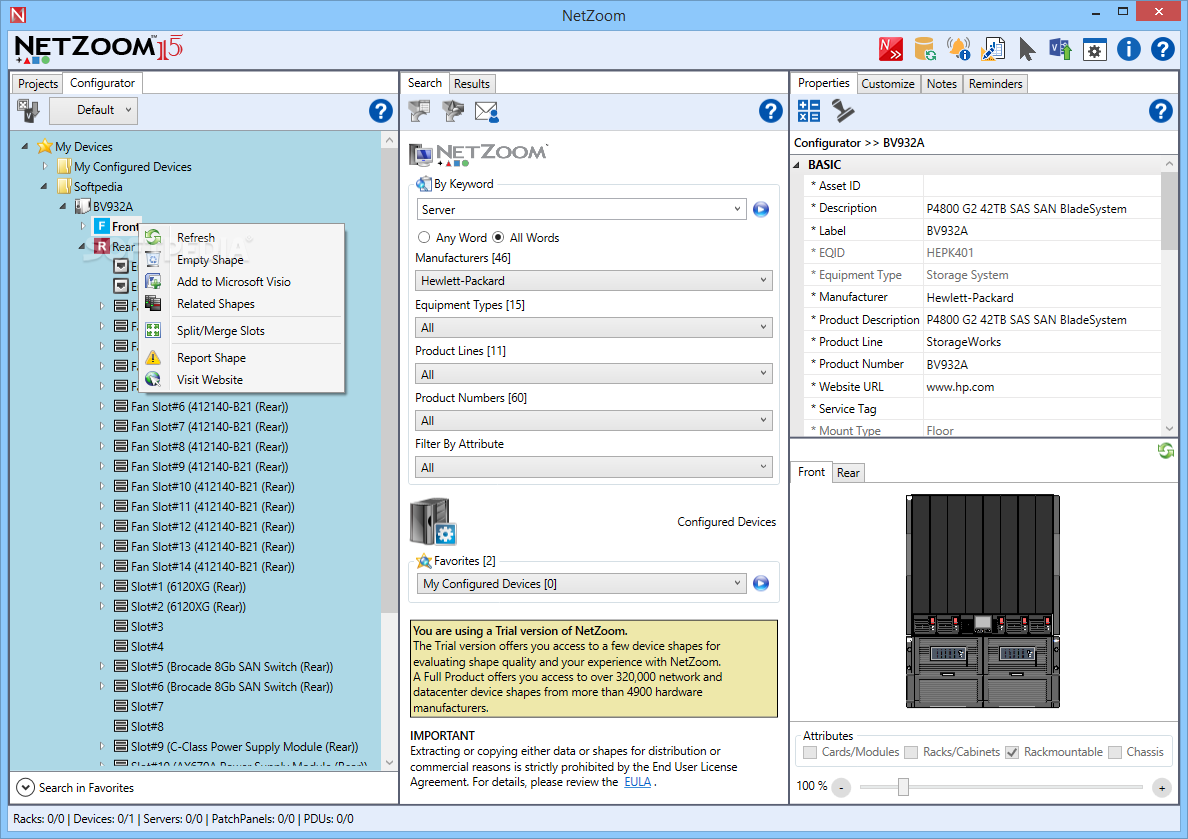Run keyword search with blue go button
This screenshot has height=839, width=1188.
pos(761,210)
